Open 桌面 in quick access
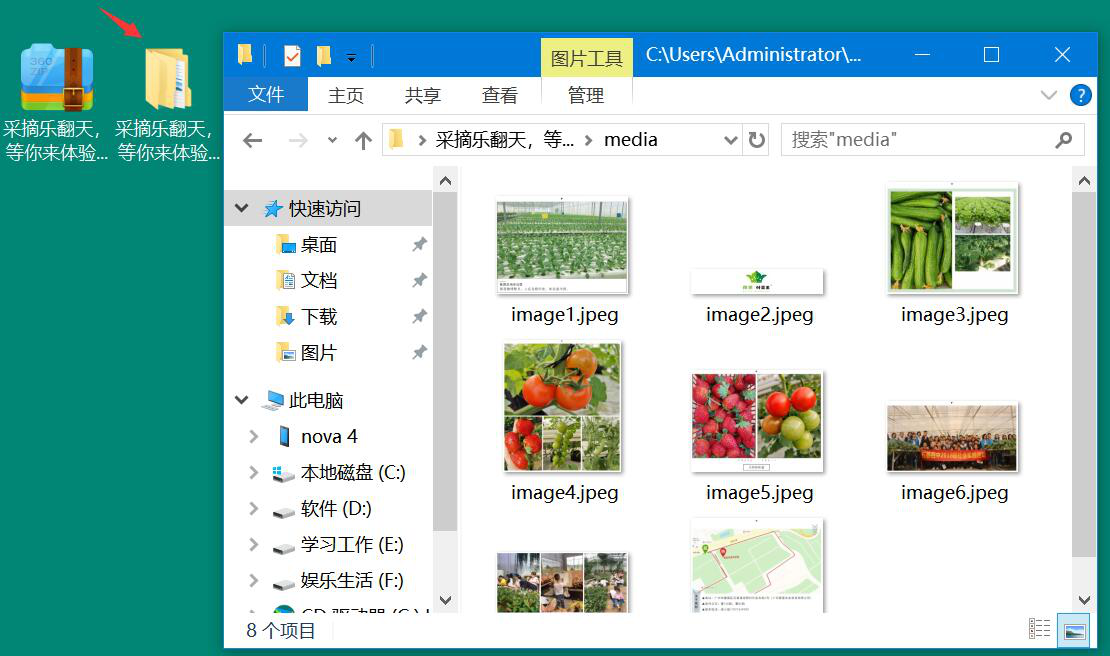1110x656 pixels. pyautogui.click(x=318, y=245)
